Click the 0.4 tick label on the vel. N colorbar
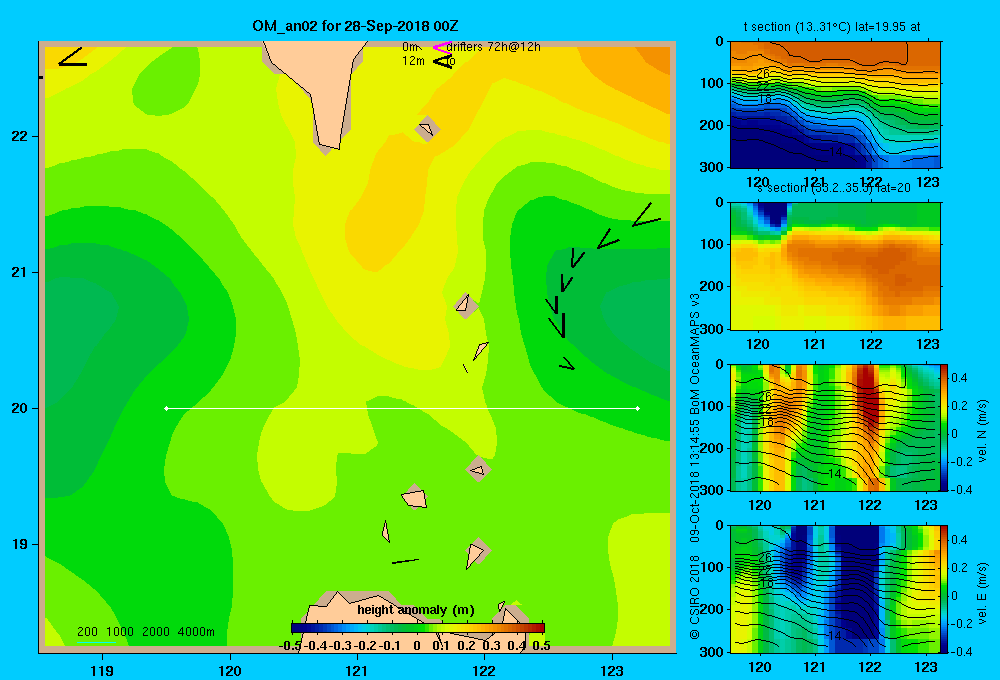 959,378
